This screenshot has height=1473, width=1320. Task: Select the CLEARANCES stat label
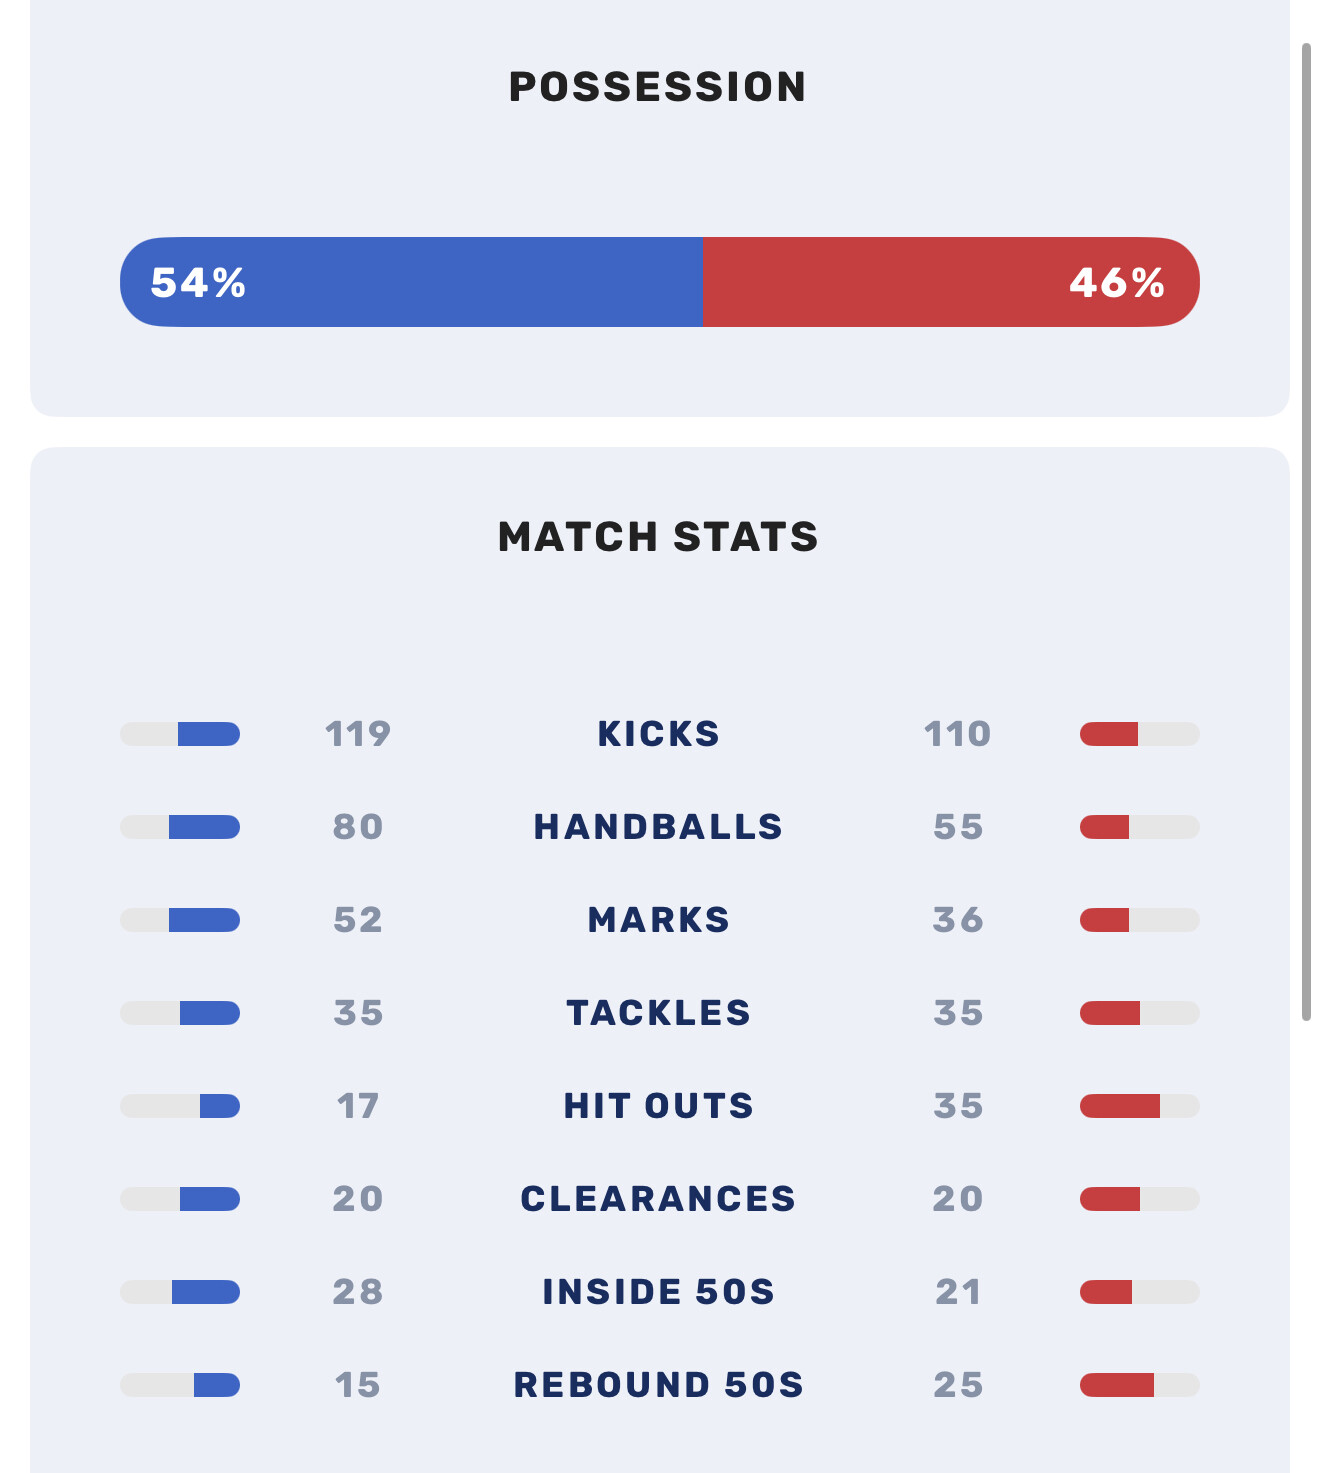[658, 1199]
